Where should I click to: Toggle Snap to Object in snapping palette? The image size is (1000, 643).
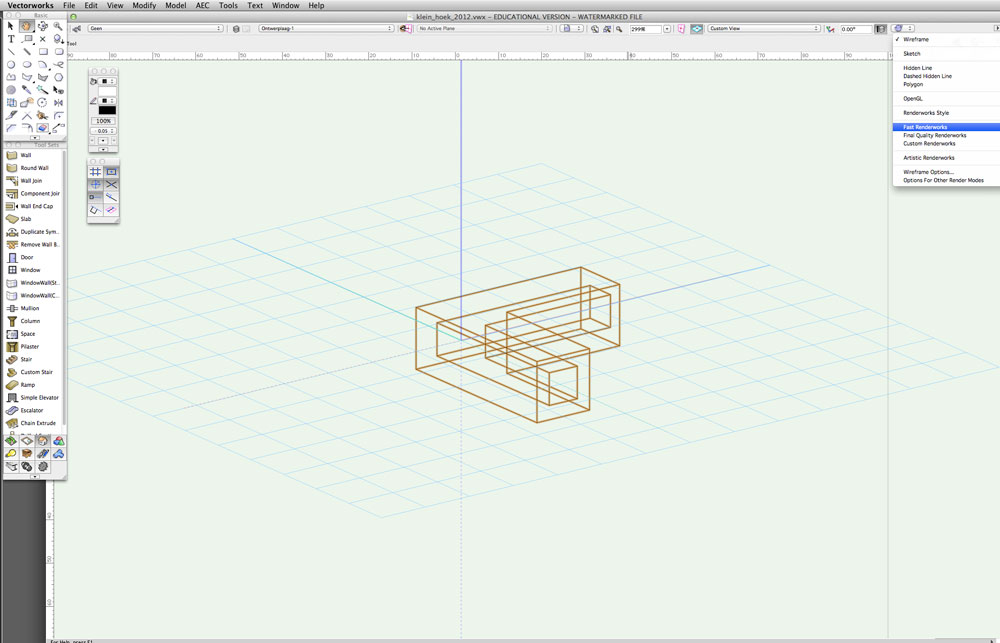(111, 172)
